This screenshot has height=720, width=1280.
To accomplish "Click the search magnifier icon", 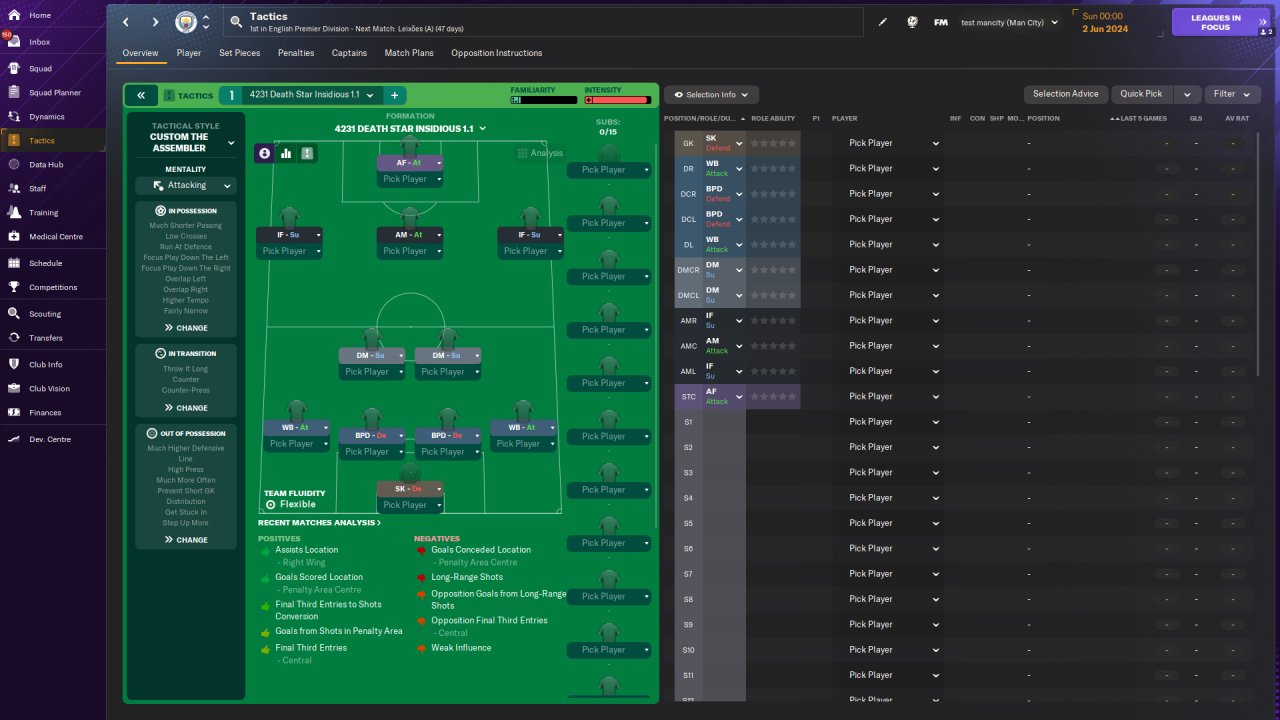I will (236, 21).
